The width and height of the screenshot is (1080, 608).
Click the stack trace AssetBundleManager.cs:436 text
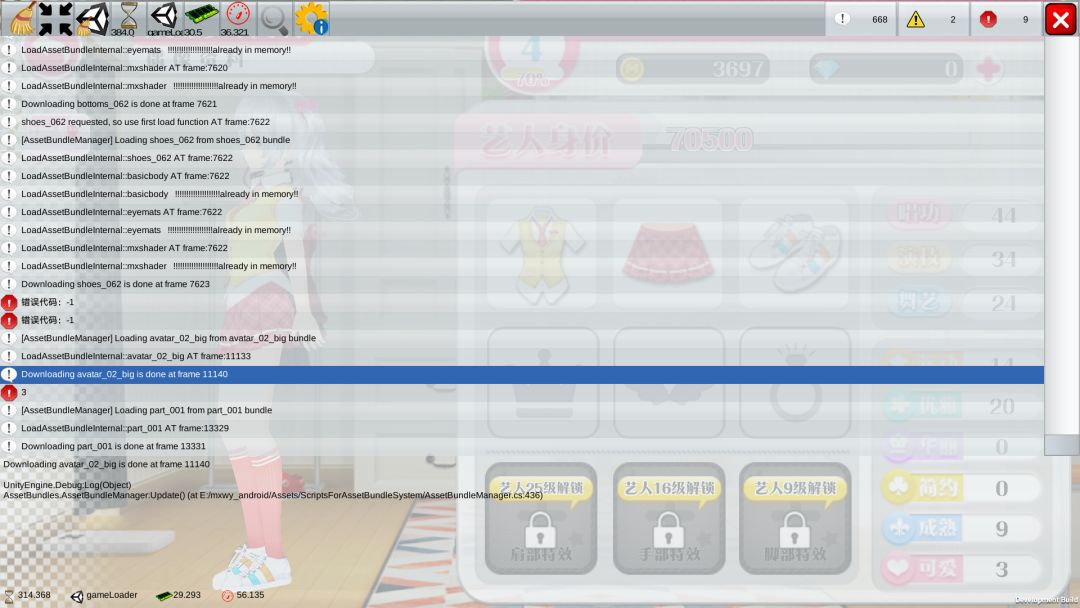(273, 495)
